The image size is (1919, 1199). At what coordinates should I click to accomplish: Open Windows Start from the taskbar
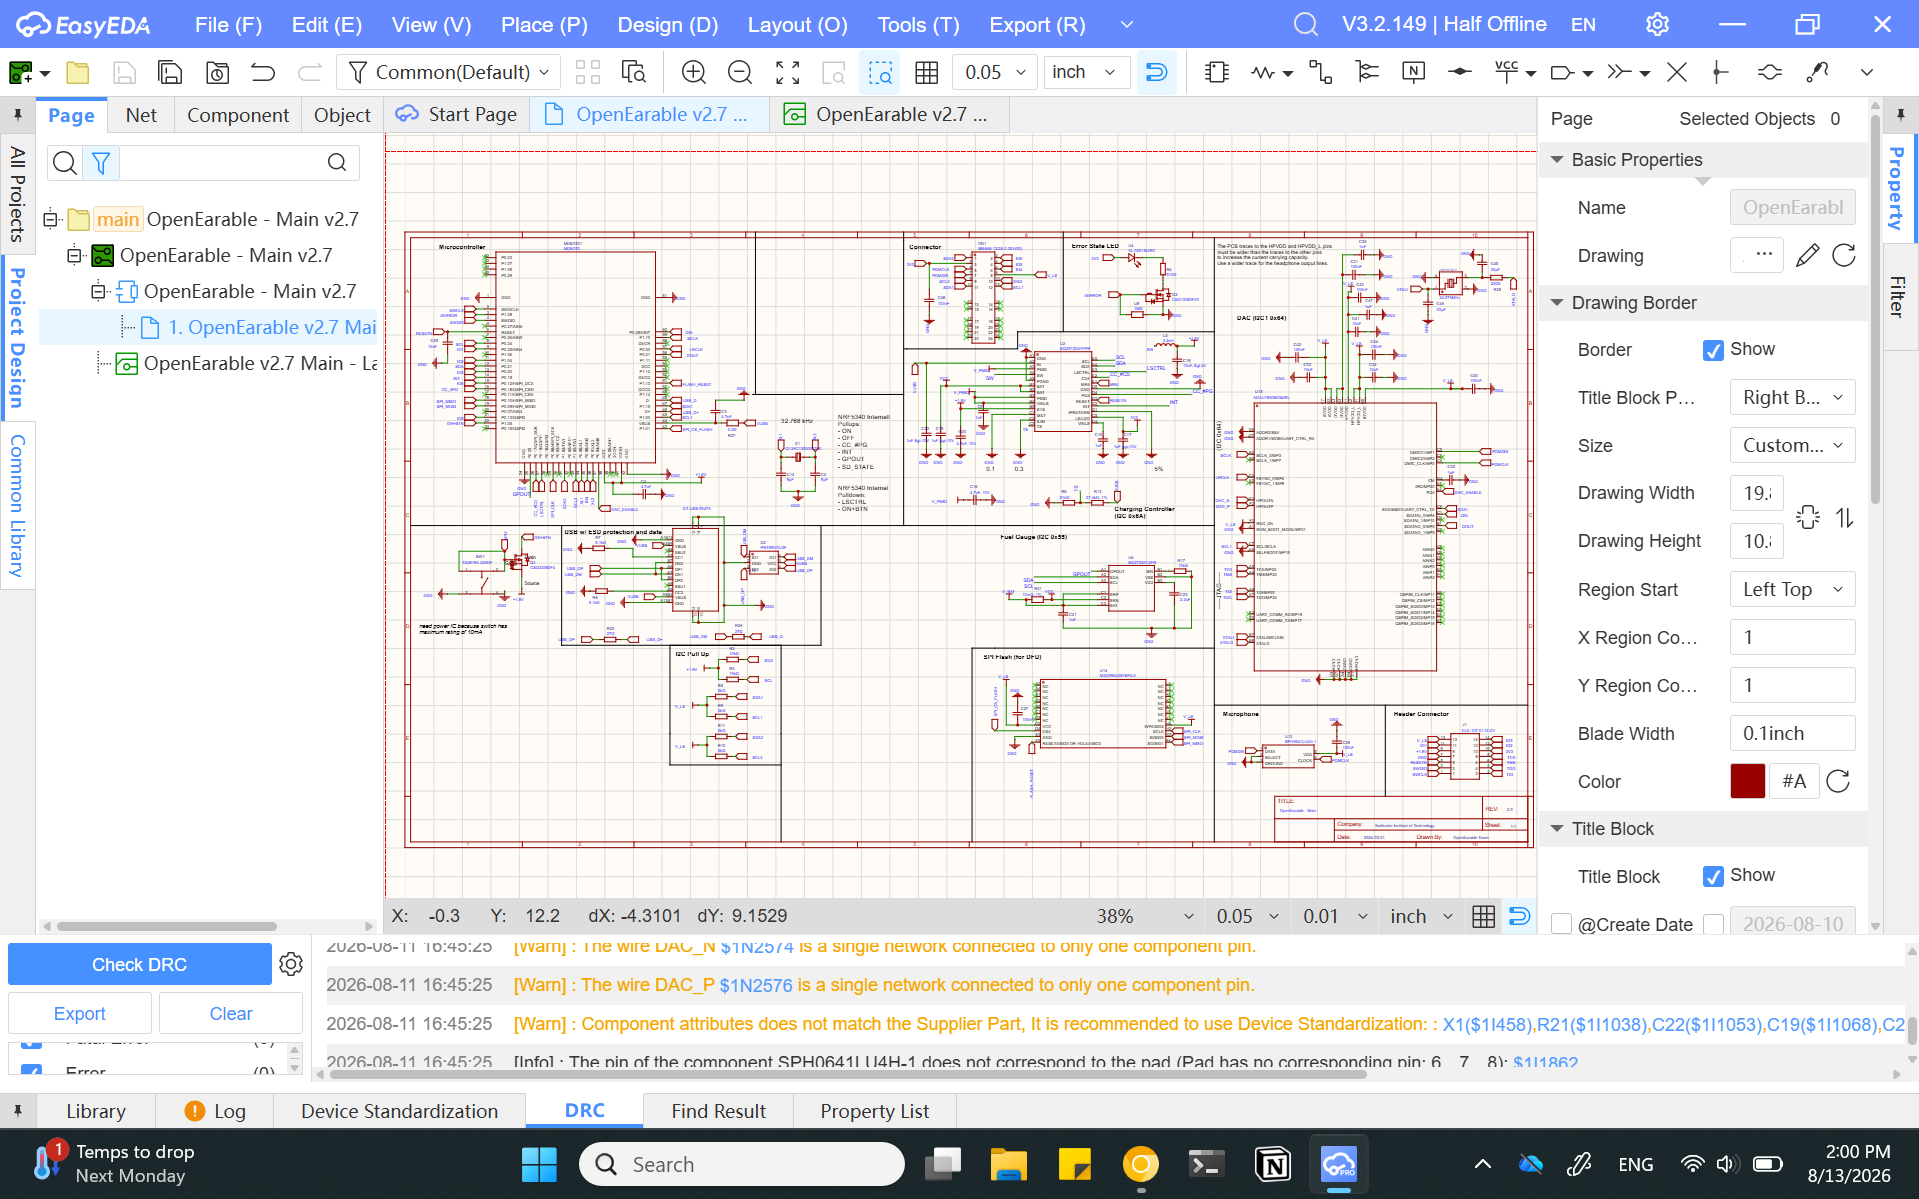point(539,1164)
